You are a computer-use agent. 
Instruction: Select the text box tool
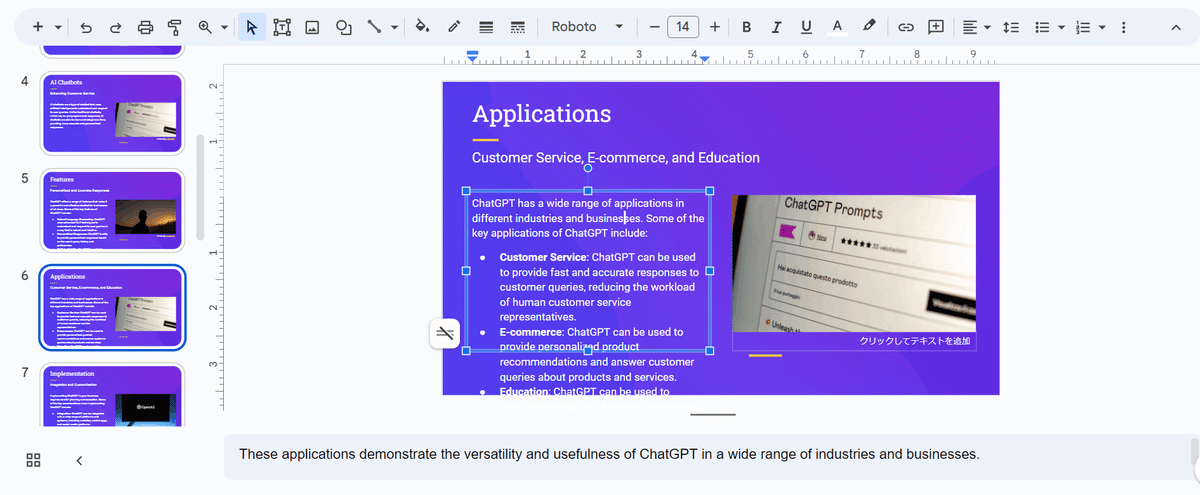(282, 27)
